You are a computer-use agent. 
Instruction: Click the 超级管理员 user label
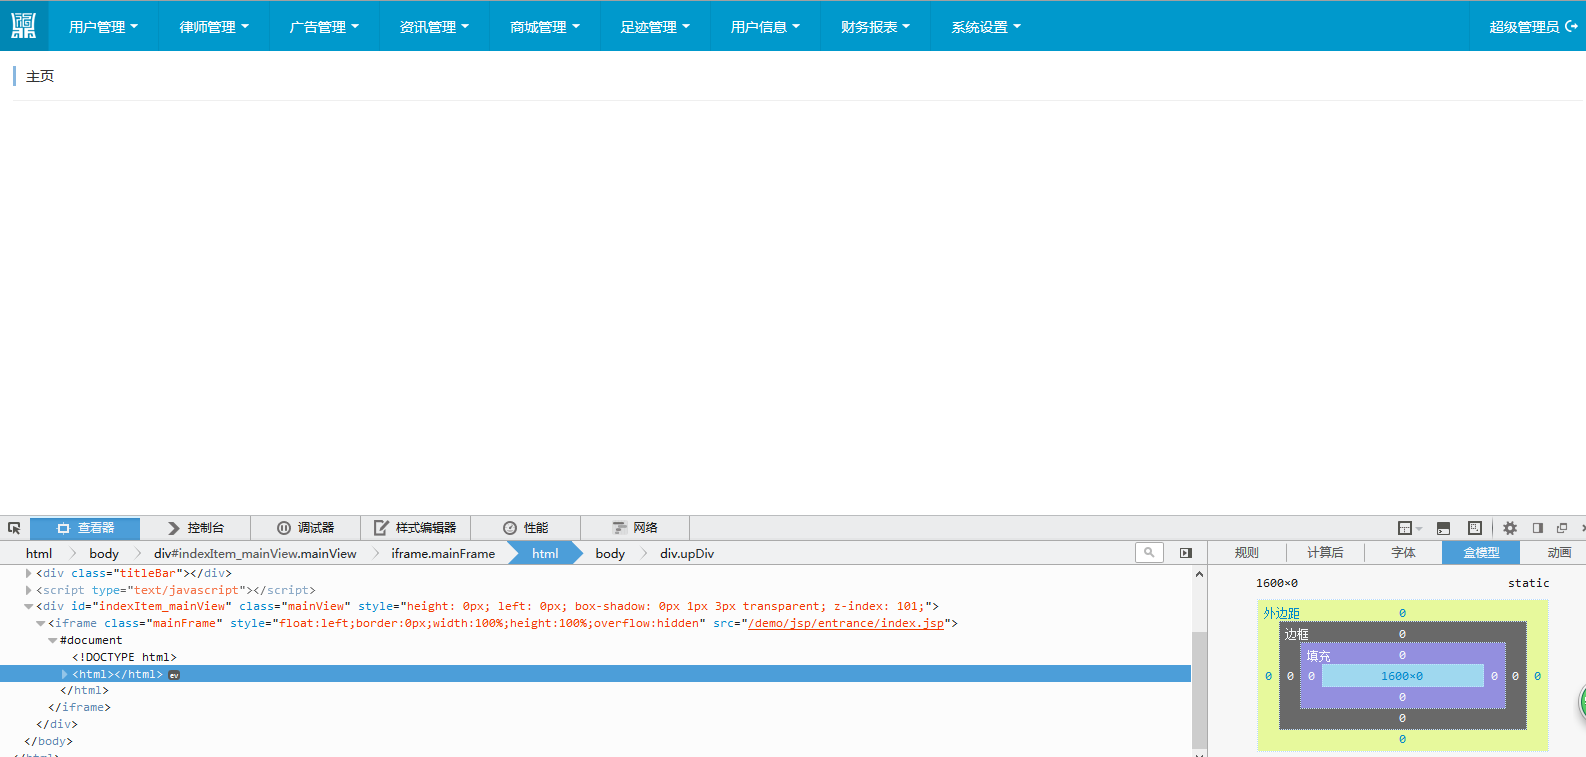click(1524, 27)
